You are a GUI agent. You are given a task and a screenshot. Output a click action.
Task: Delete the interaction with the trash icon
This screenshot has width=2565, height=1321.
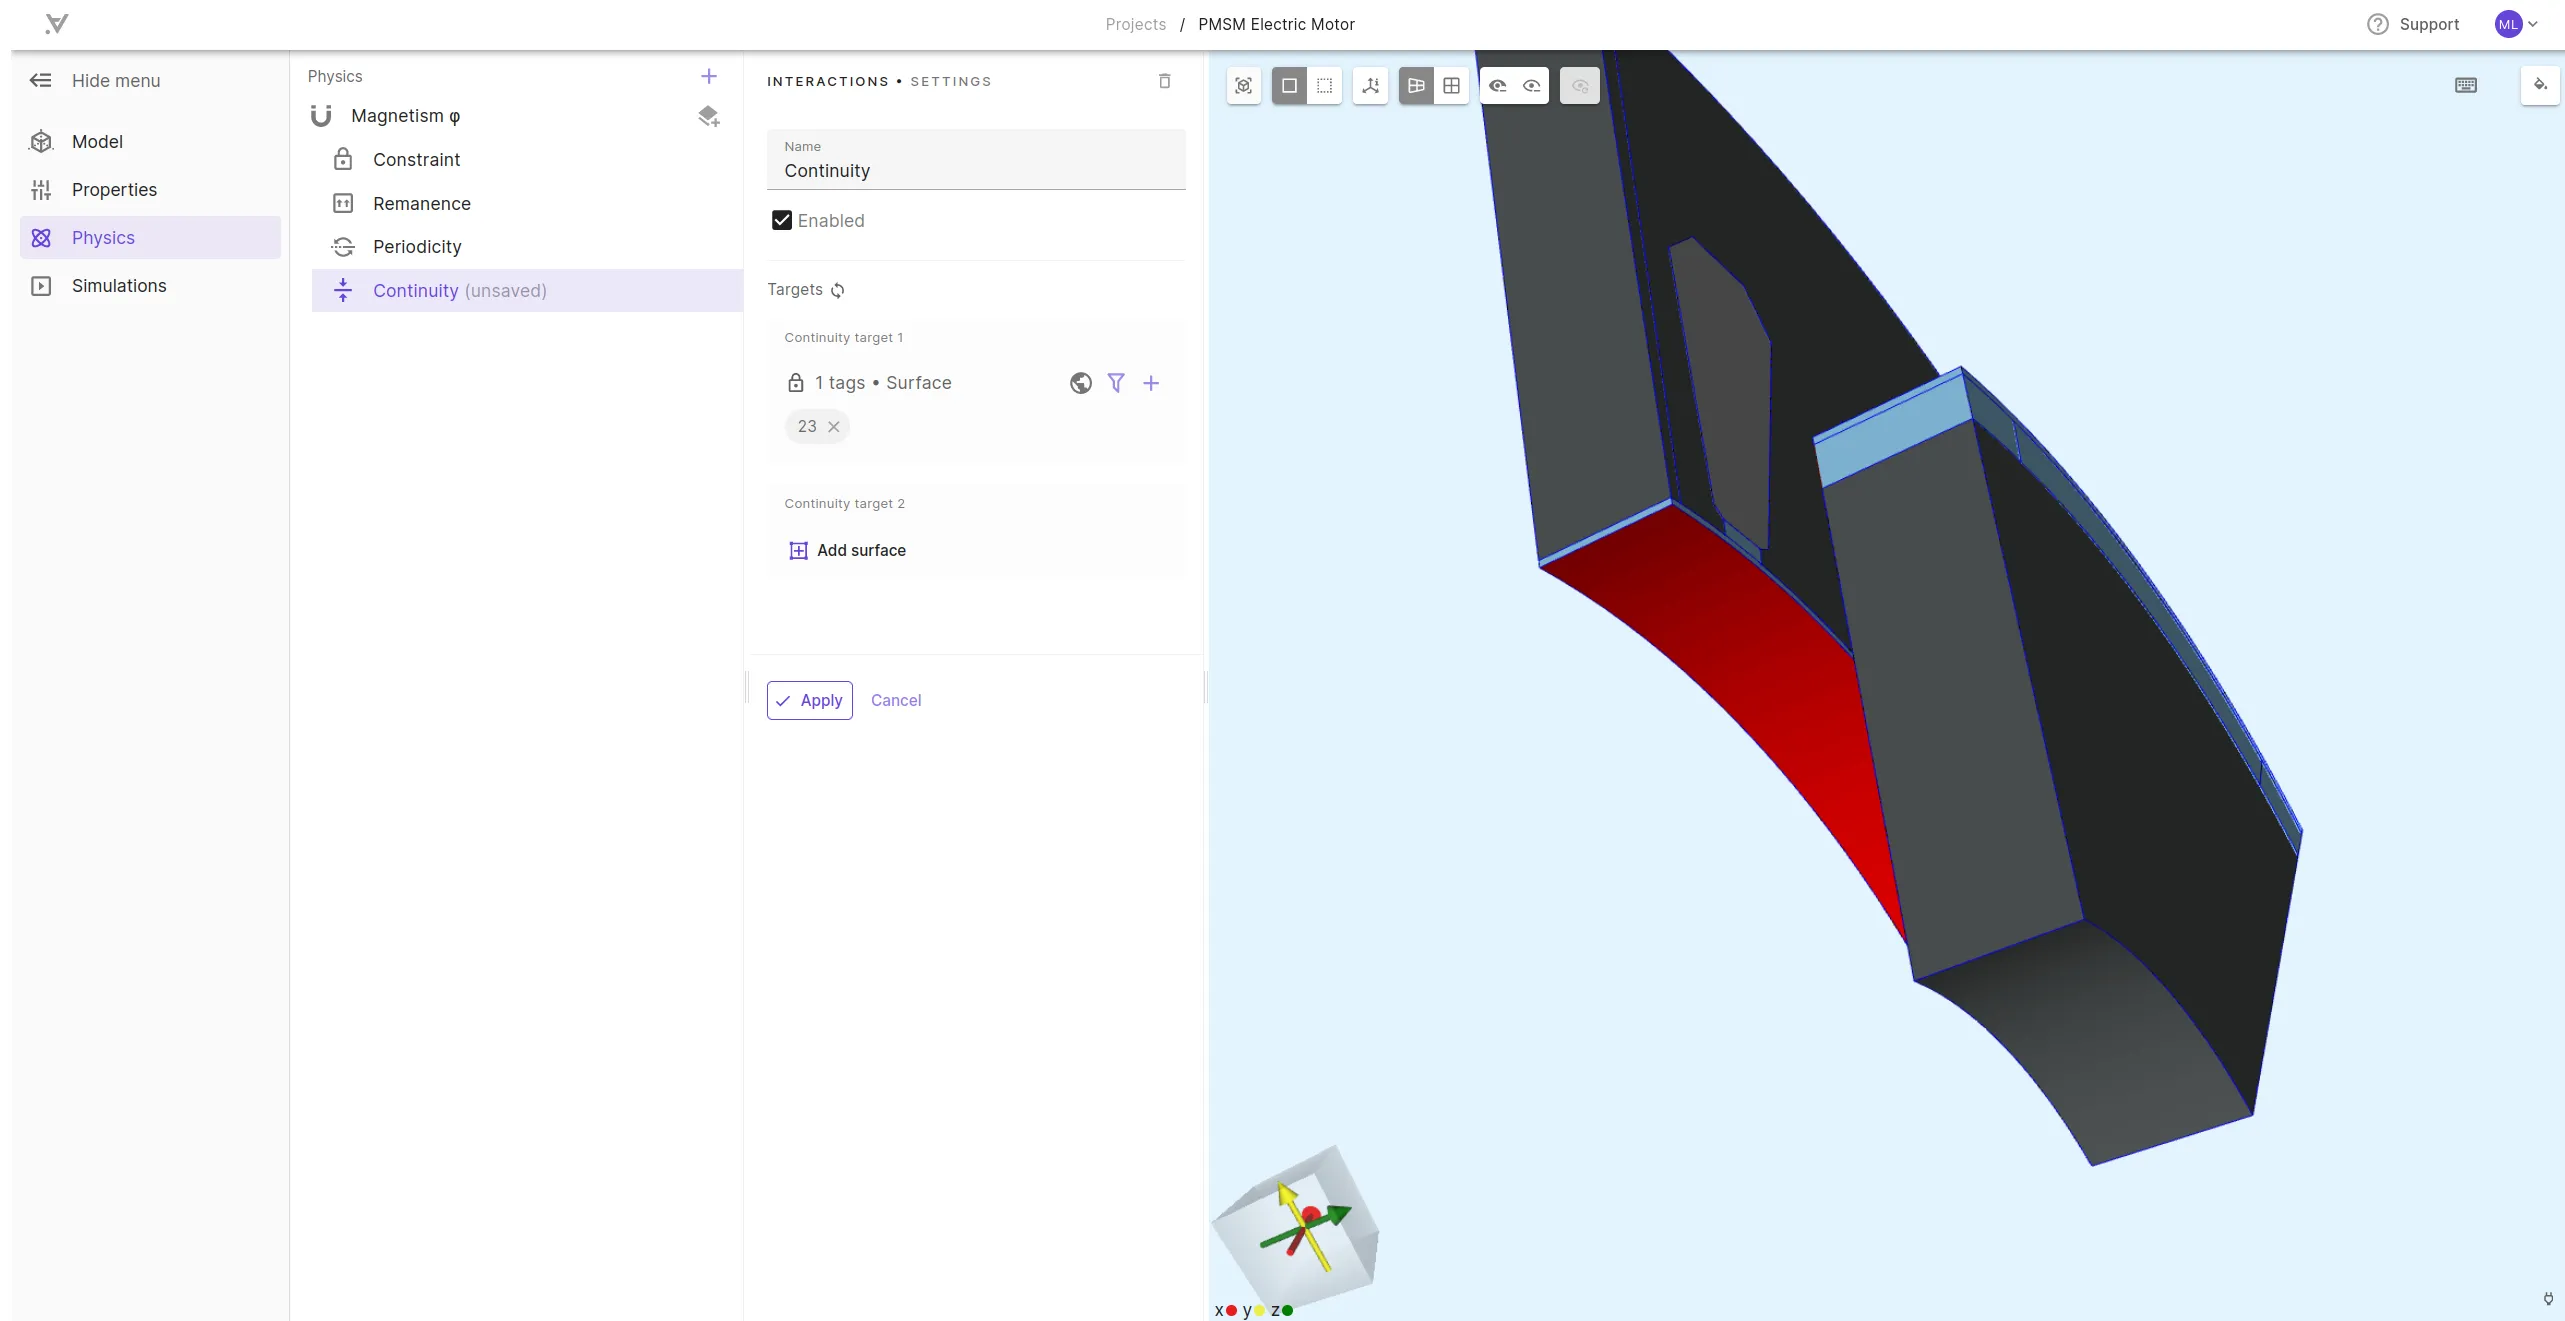1165,81
